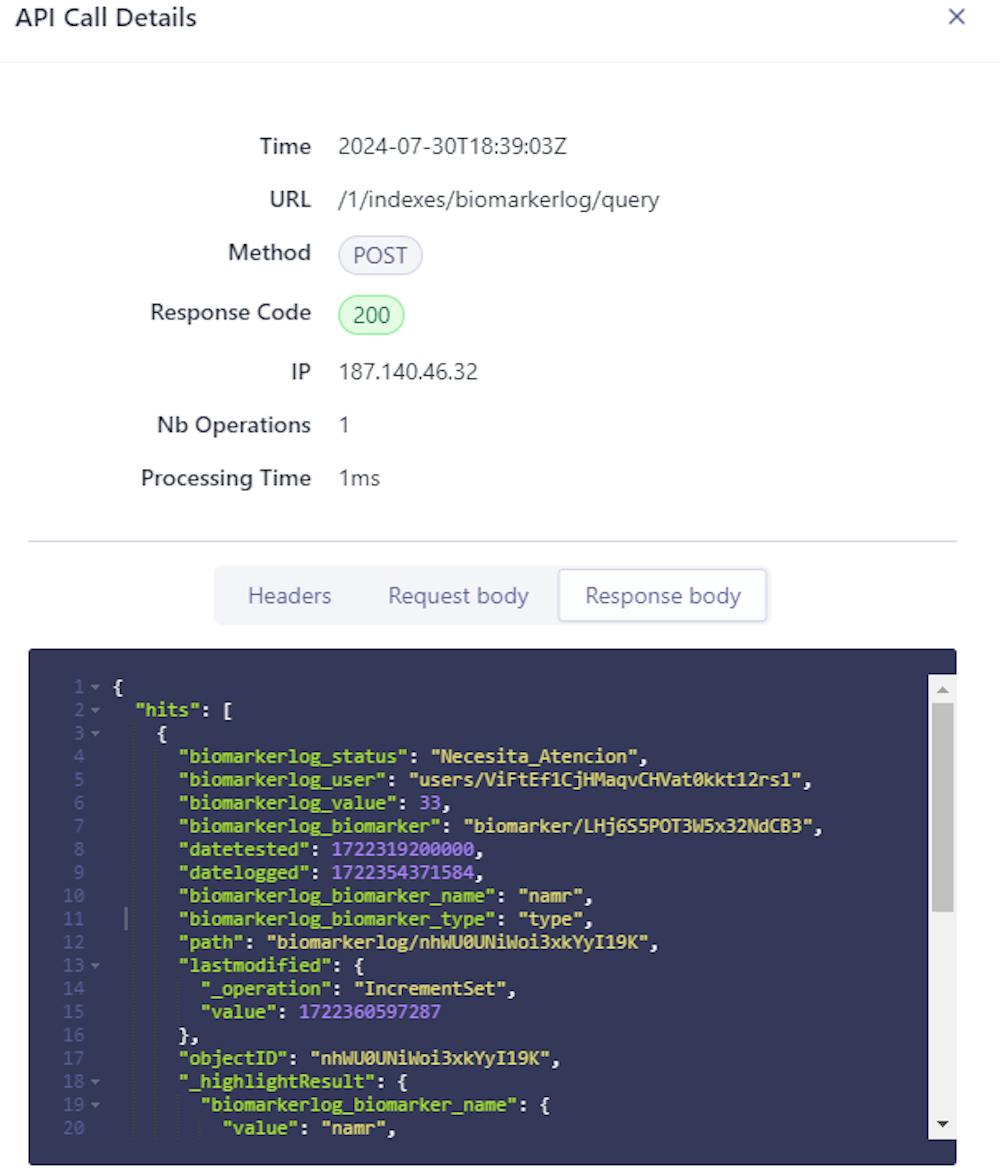1000x1169 pixels.
Task: Click the green 200 response code badge
Action: (x=371, y=315)
